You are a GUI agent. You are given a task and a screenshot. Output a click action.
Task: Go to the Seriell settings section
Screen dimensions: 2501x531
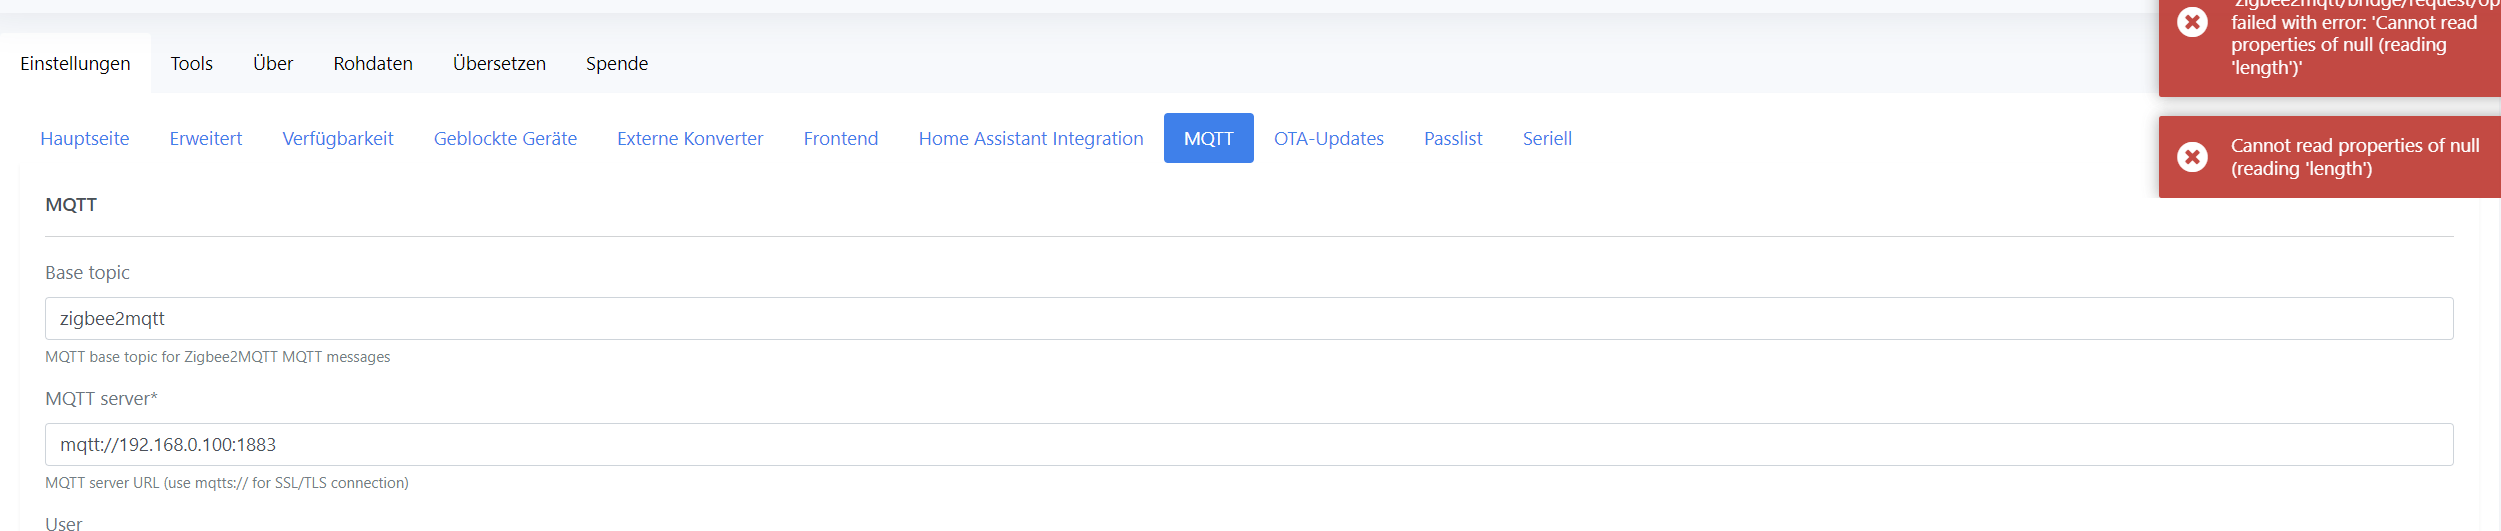click(x=1547, y=139)
